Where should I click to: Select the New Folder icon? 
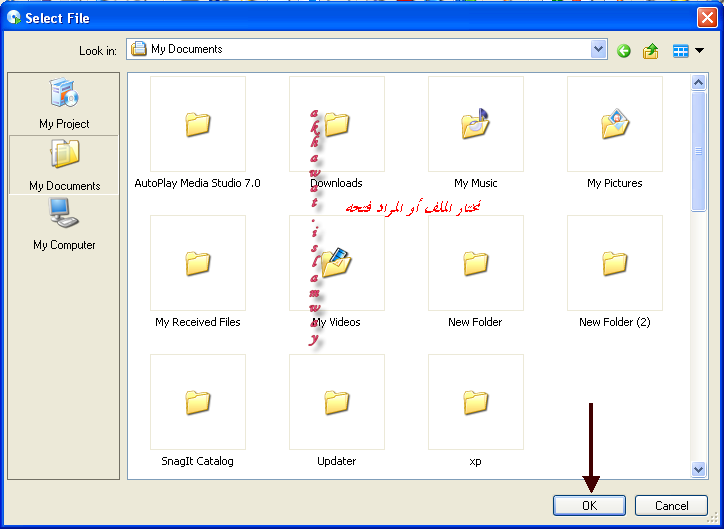pos(476,263)
